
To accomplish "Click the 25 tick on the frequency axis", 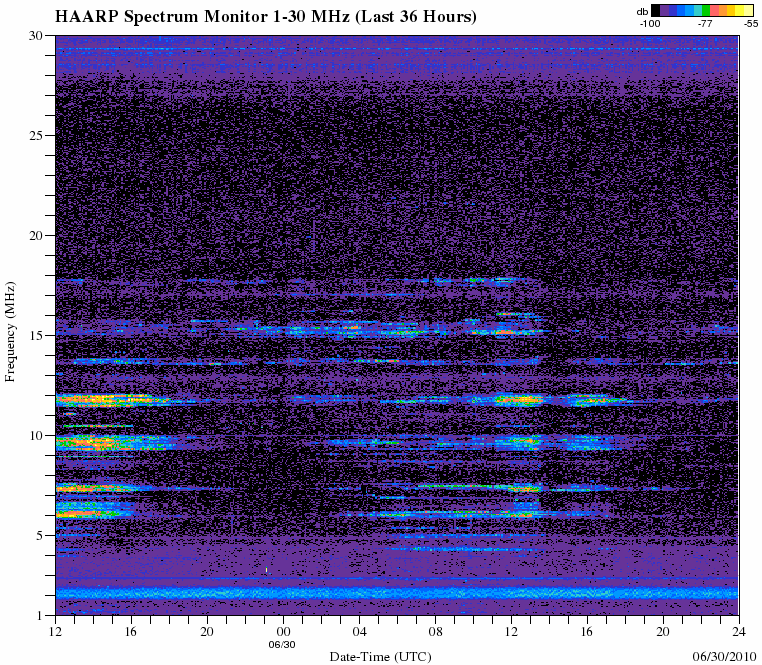I will 37,136.
